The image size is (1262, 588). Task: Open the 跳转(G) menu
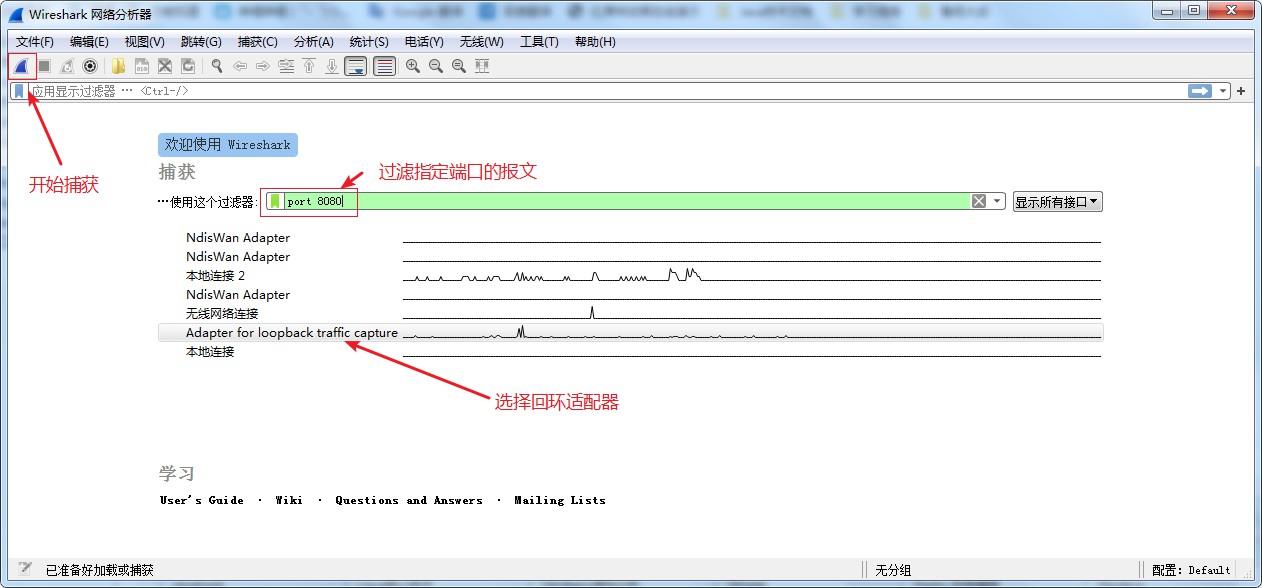201,41
